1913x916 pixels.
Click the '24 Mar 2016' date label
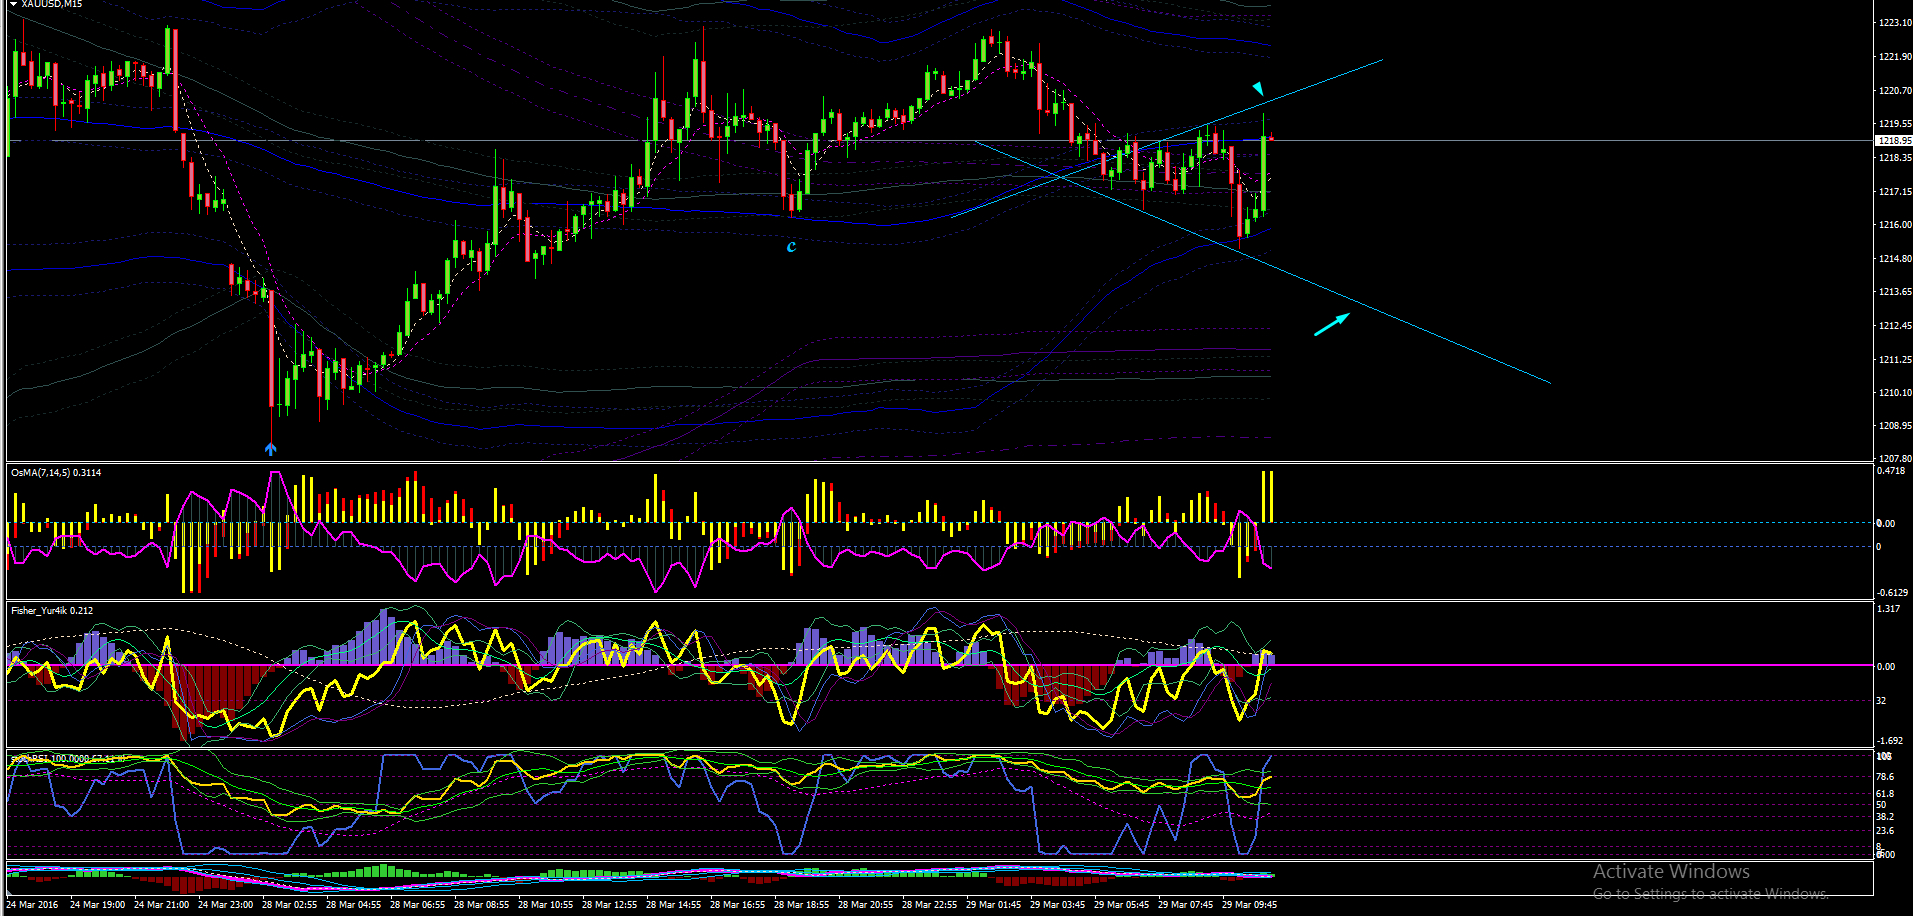[x=32, y=905]
